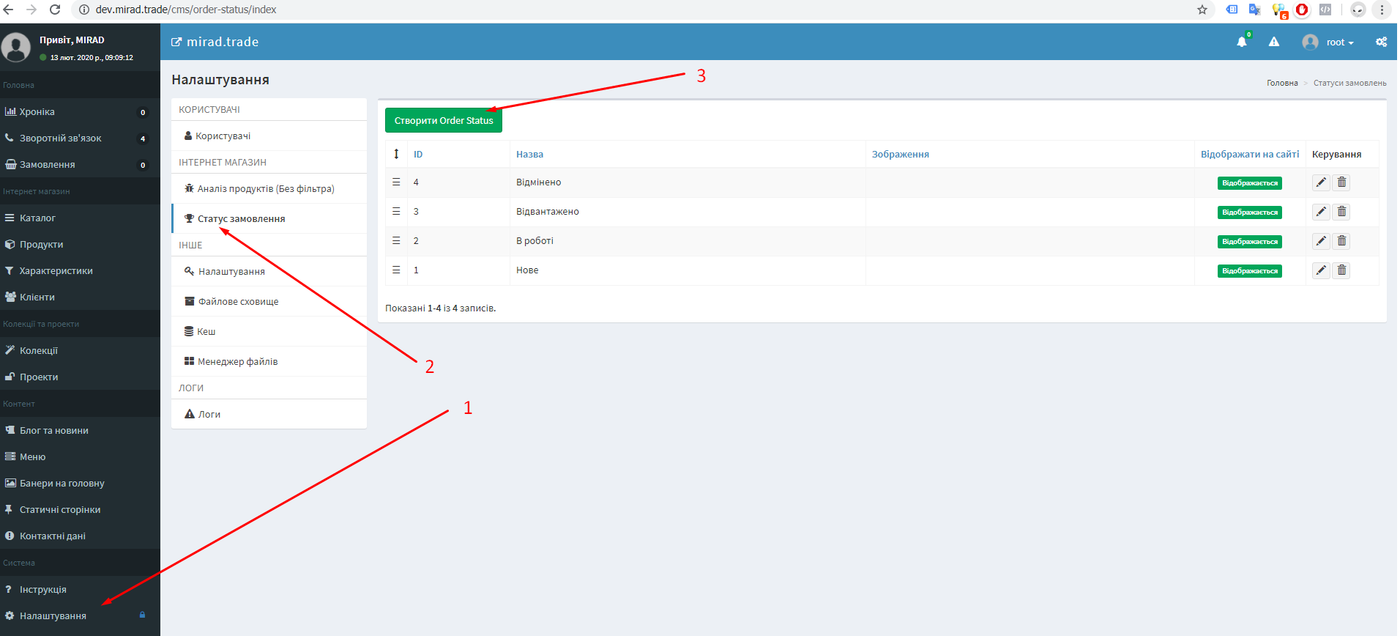
Task: Open Інструкція in the sidebar
Action: point(80,589)
